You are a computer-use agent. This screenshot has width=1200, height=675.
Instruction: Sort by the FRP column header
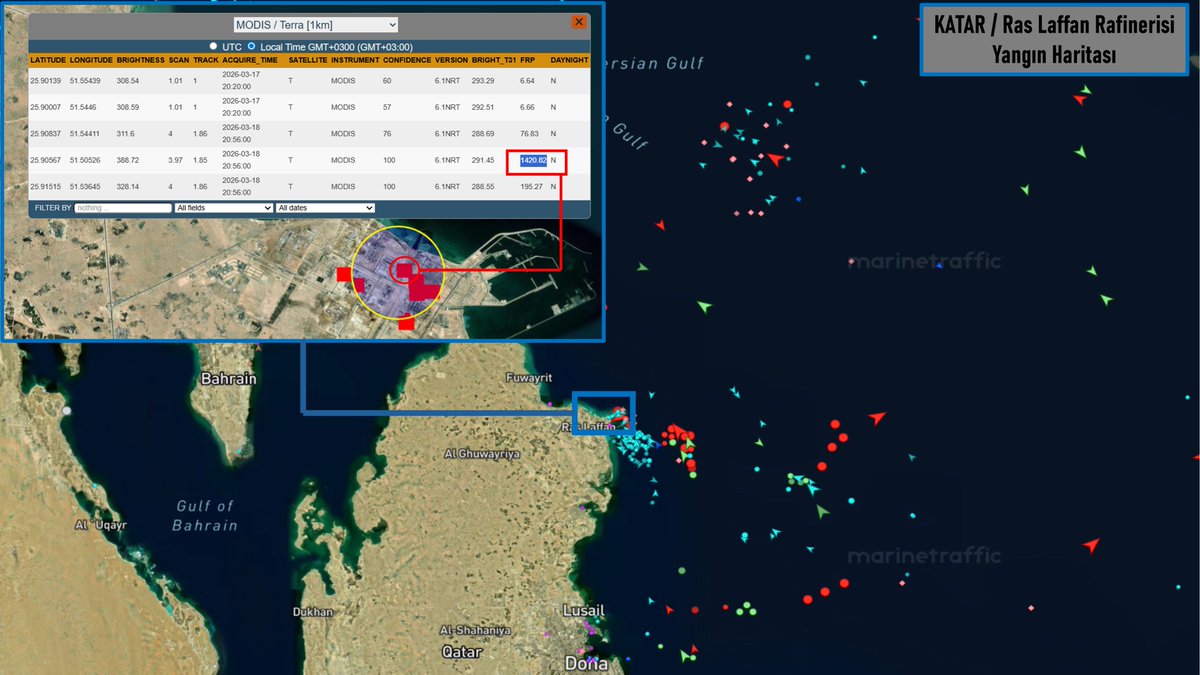point(527,60)
